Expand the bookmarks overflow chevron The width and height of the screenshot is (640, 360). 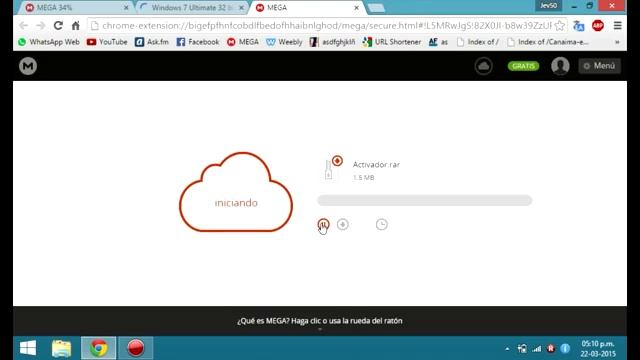(617, 42)
